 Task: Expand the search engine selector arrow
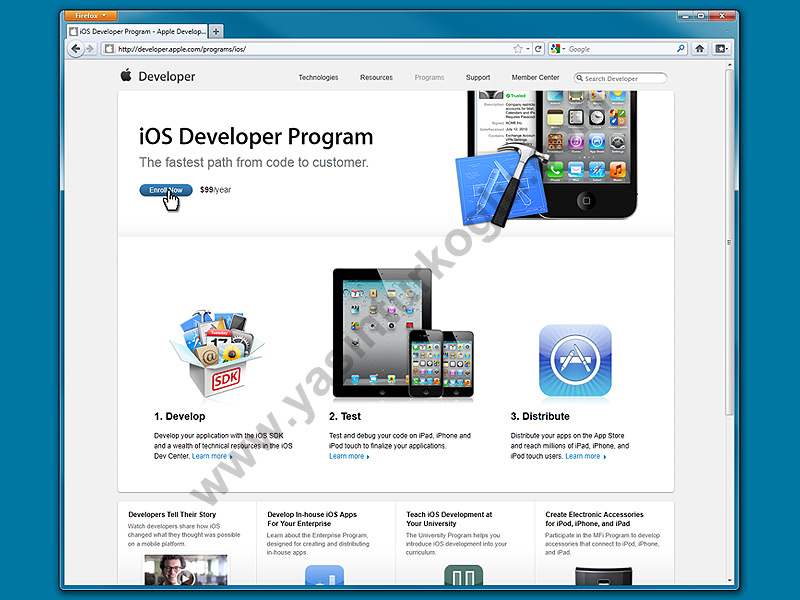point(564,49)
